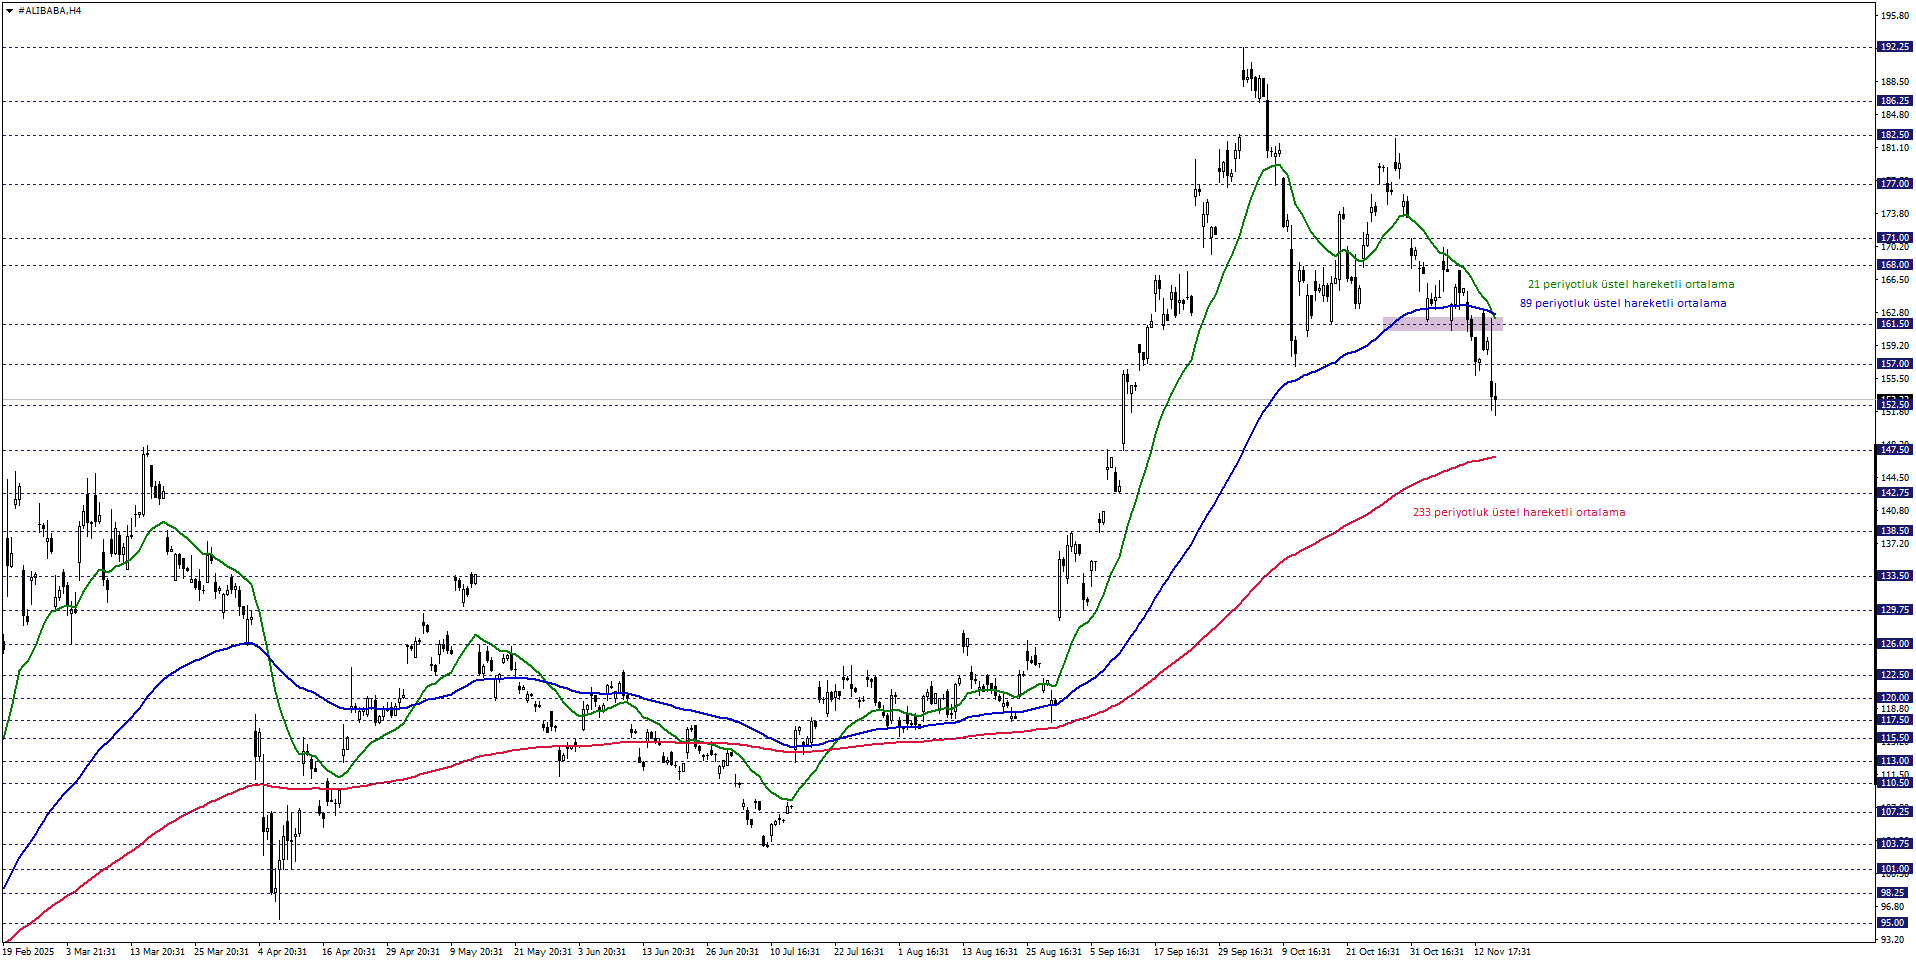Click the 182.50 price level label

[x=1894, y=135]
